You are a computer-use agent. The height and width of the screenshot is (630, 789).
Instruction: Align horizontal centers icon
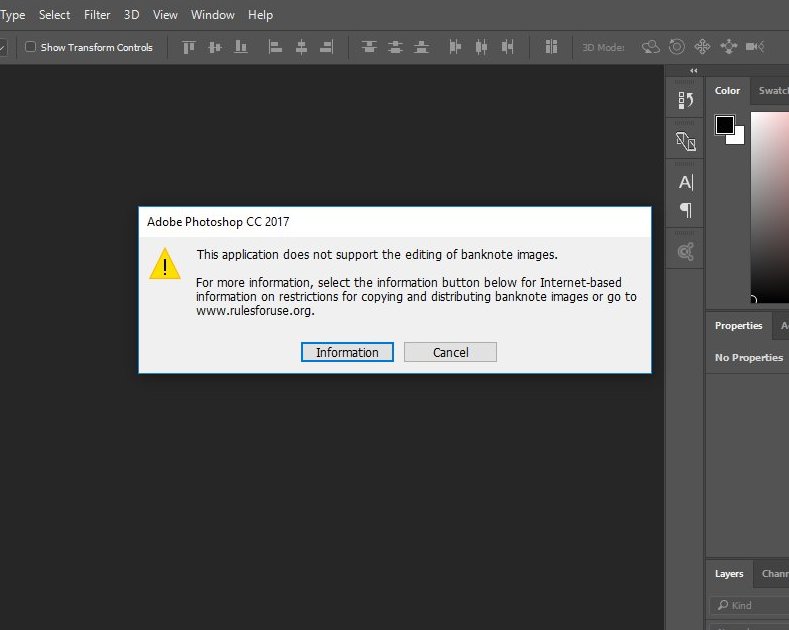click(301, 47)
